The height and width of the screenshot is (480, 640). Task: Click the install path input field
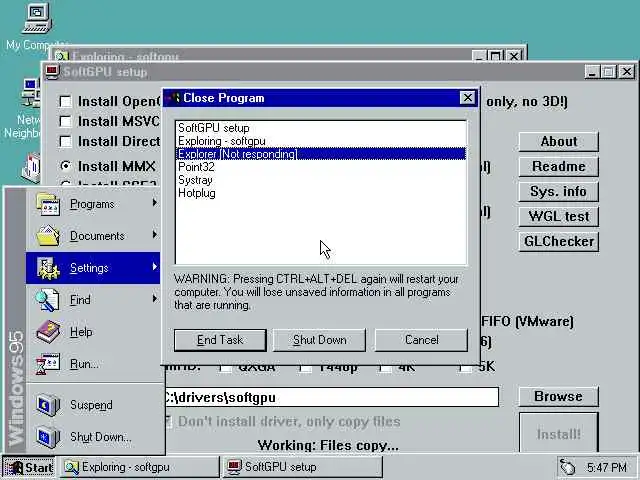[x=331, y=397]
